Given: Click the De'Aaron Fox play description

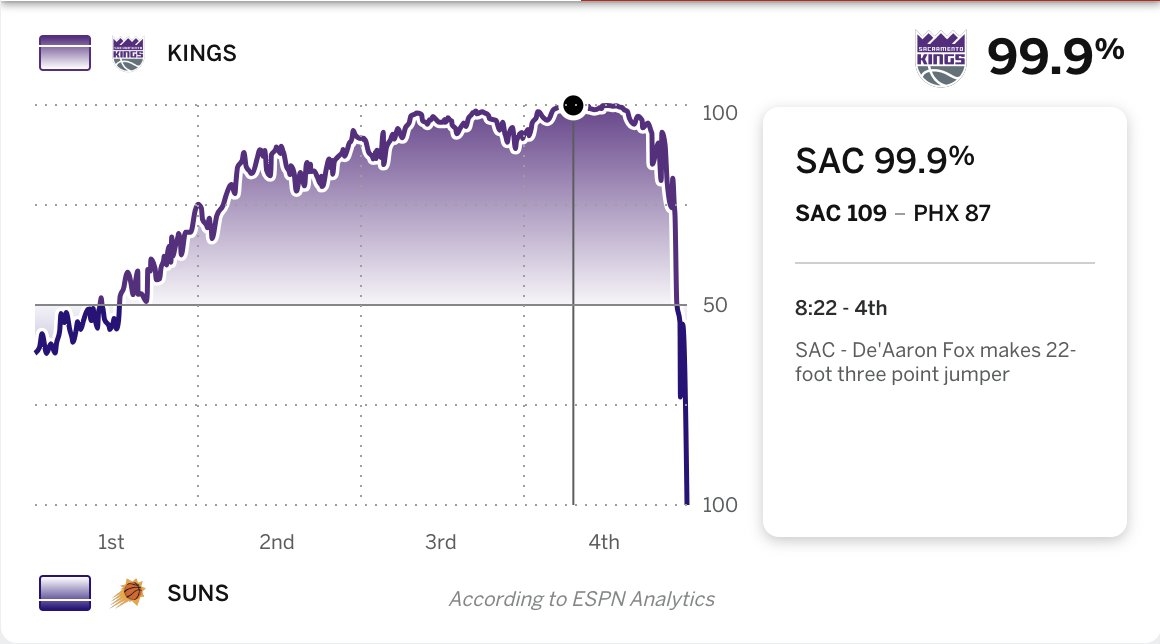Looking at the screenshot, I should click(x=936, y=362).
